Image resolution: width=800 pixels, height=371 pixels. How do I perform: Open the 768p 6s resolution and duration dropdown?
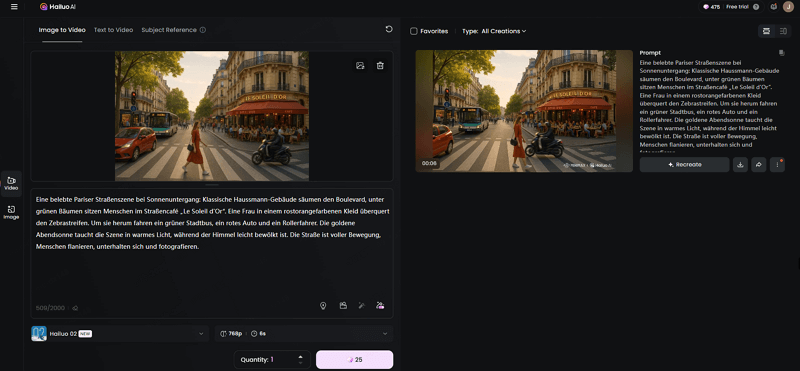click(304, 334)
